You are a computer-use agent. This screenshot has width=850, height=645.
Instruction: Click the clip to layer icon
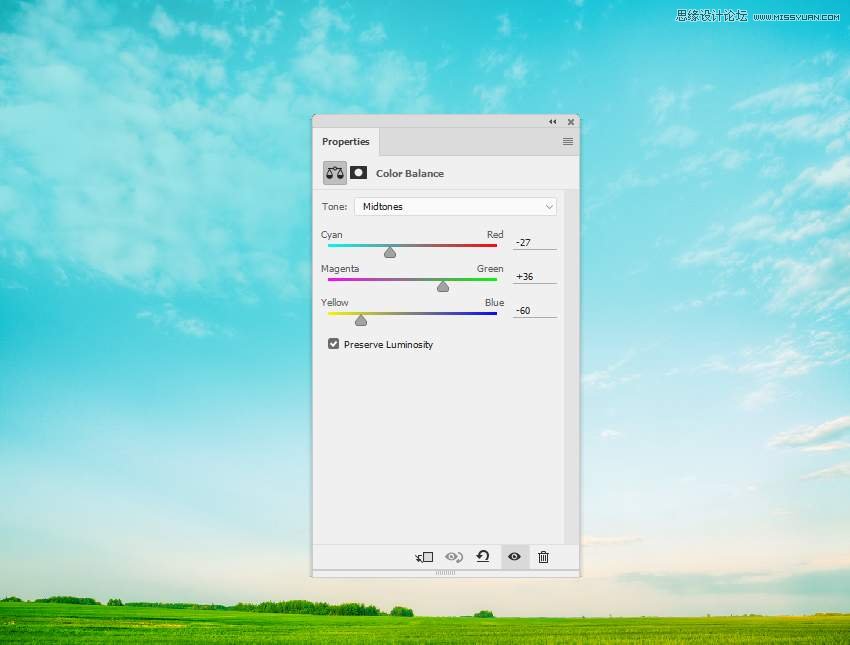[424, 557]
